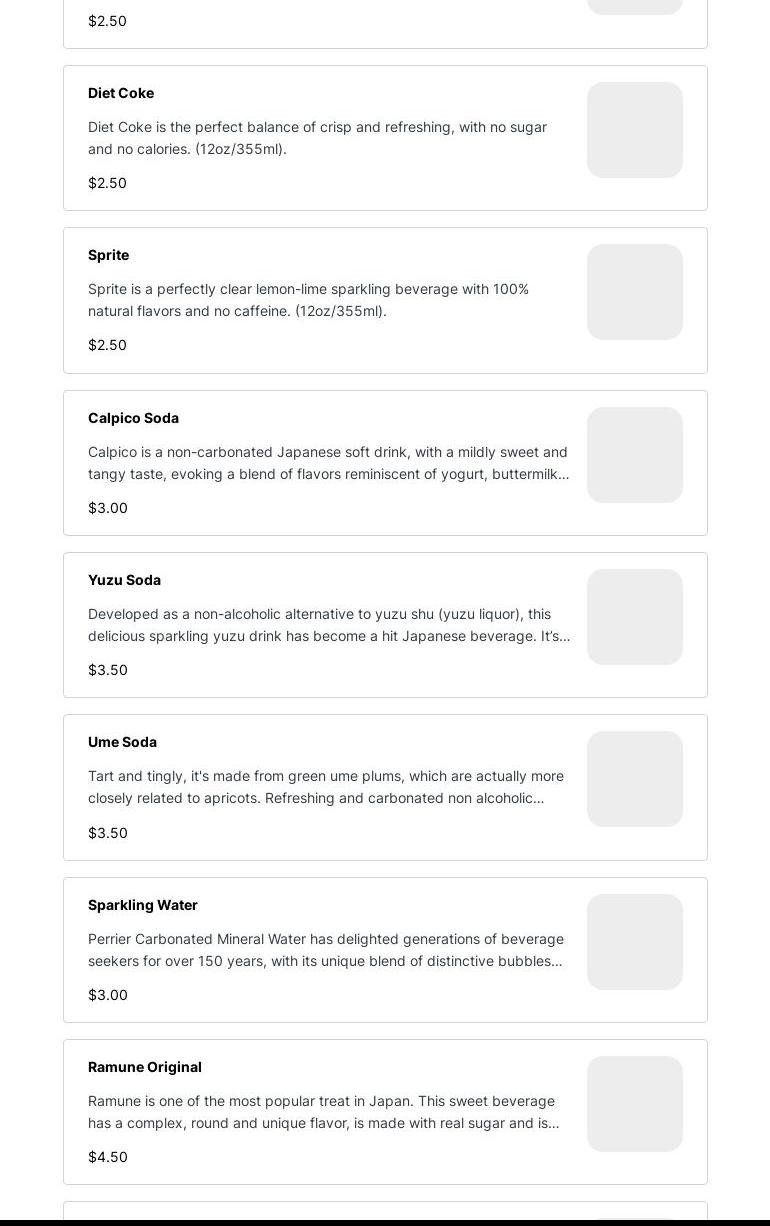Click the Yuzu Soda image placeholder

point(635,617)
